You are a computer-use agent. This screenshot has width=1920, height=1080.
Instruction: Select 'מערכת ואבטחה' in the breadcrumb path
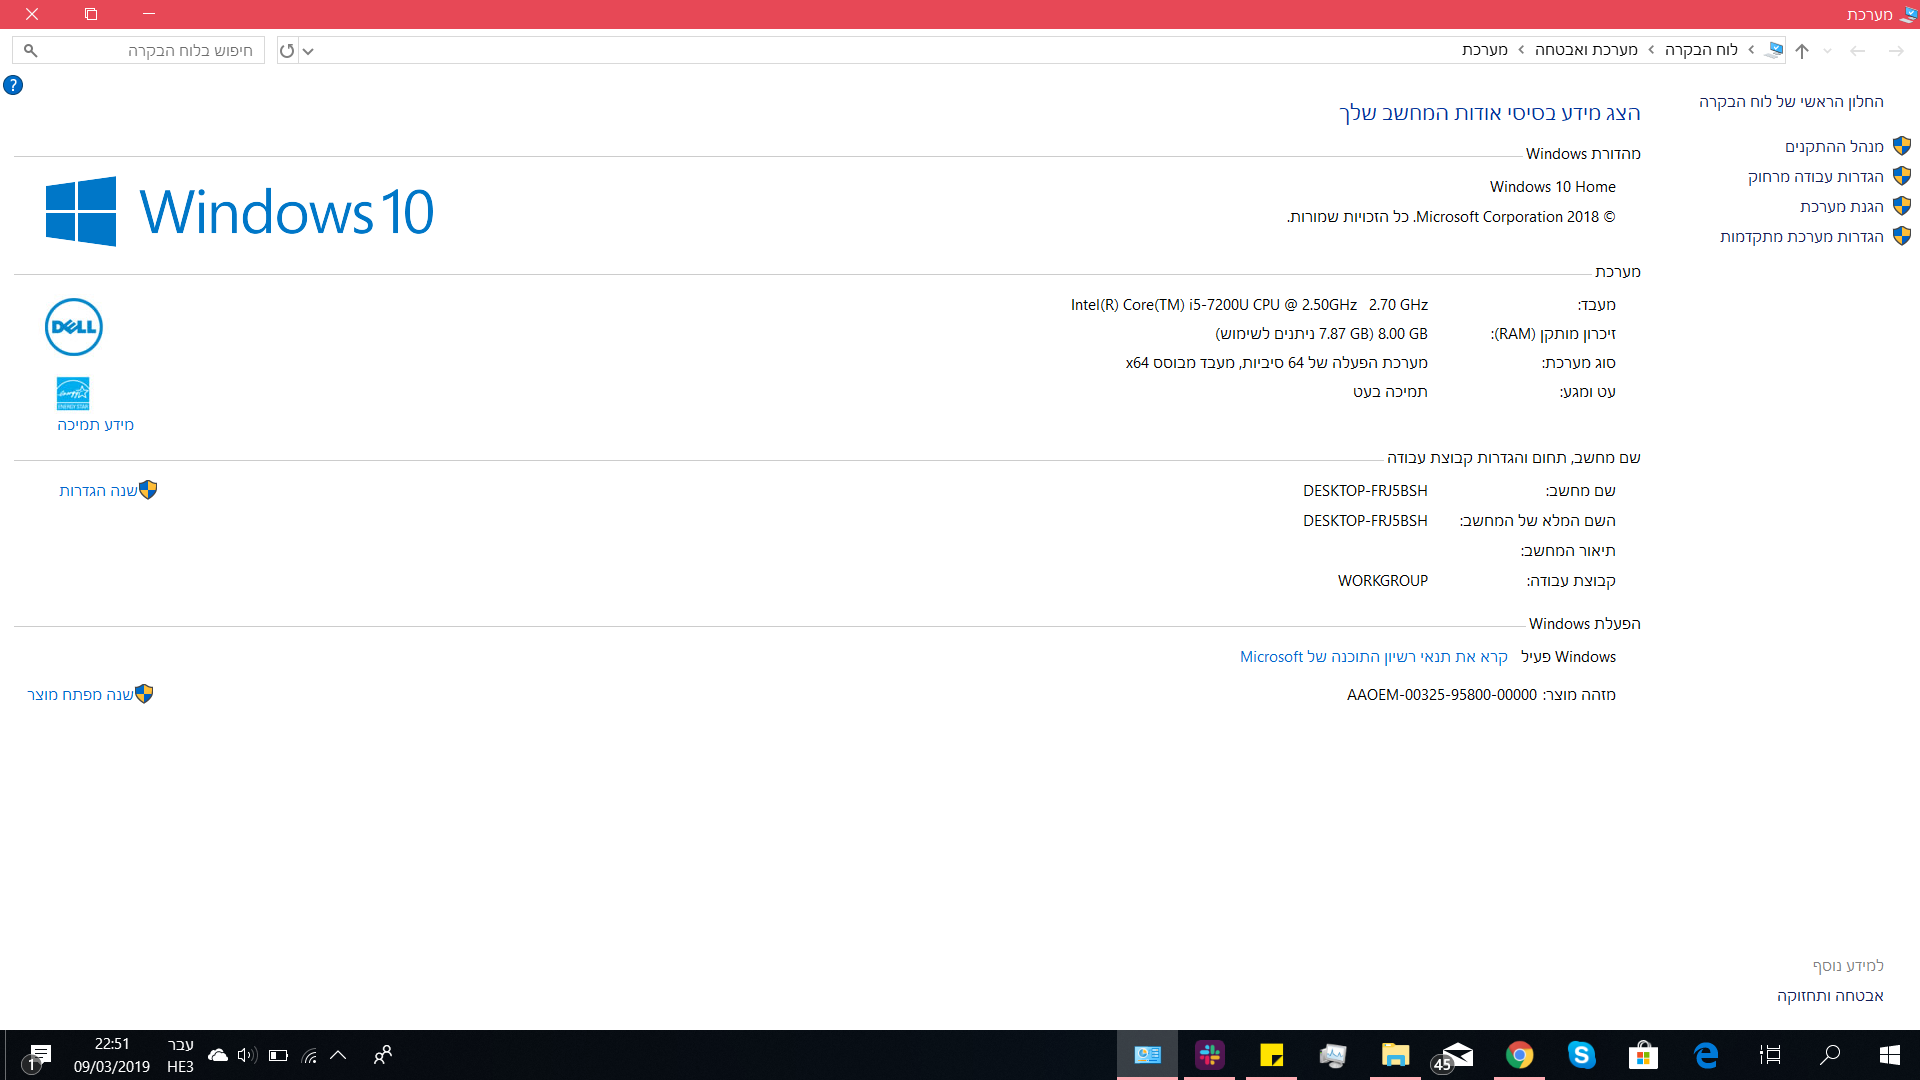[x=1586, y=50]
